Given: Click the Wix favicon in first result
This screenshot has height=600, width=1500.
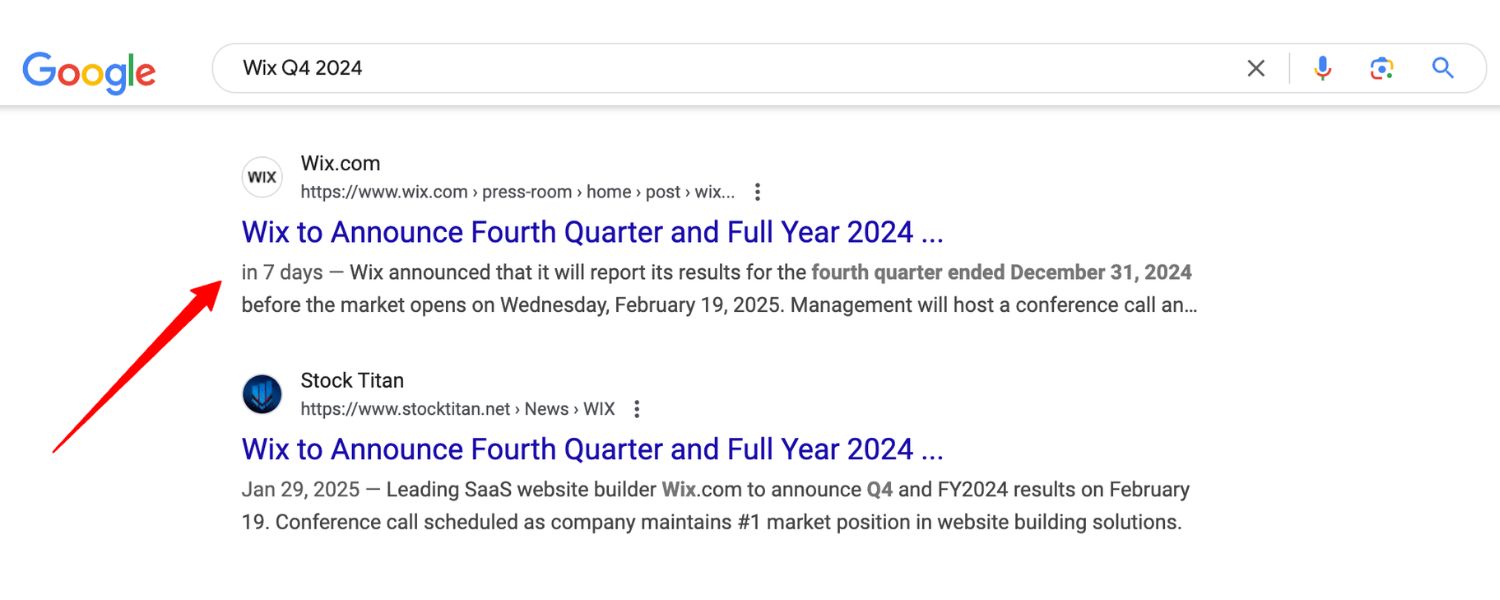Looking at the screenshot, I should coord(262,177).
